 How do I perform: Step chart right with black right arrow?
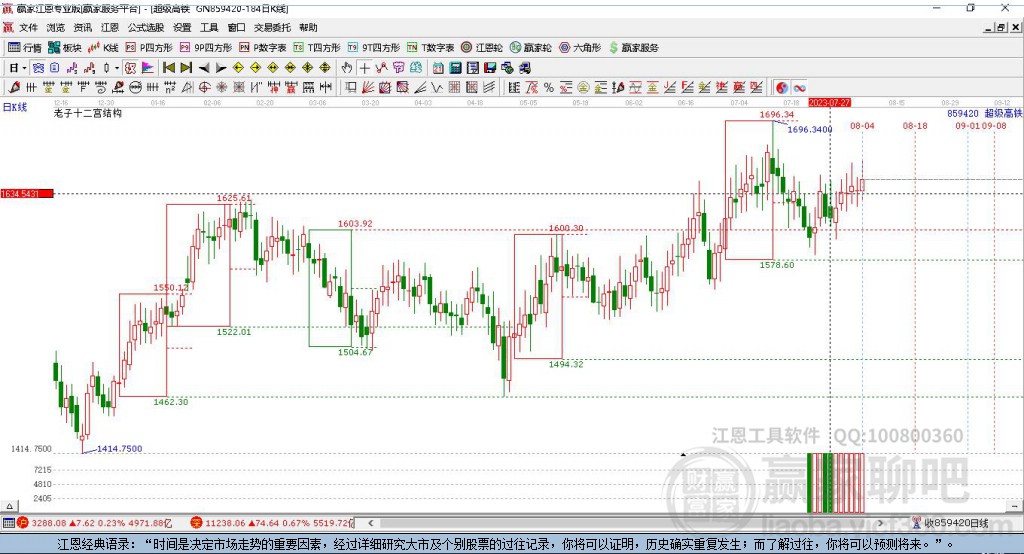pyautogui.click(x=221, y=68)
